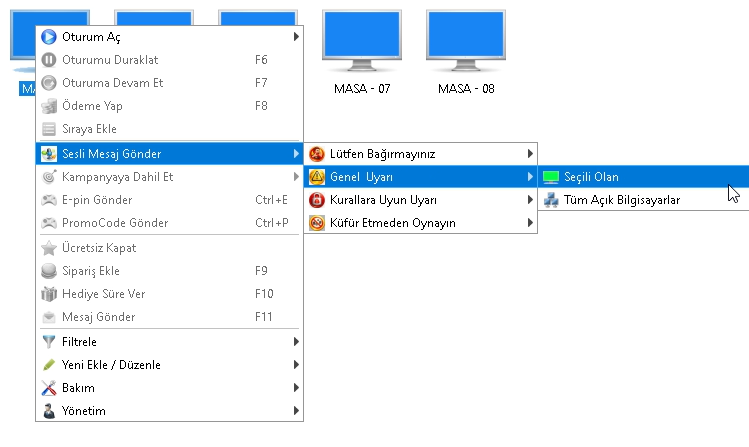
Task: Choose the Seçili Olan menu option
Action: [x=591, y=177]
